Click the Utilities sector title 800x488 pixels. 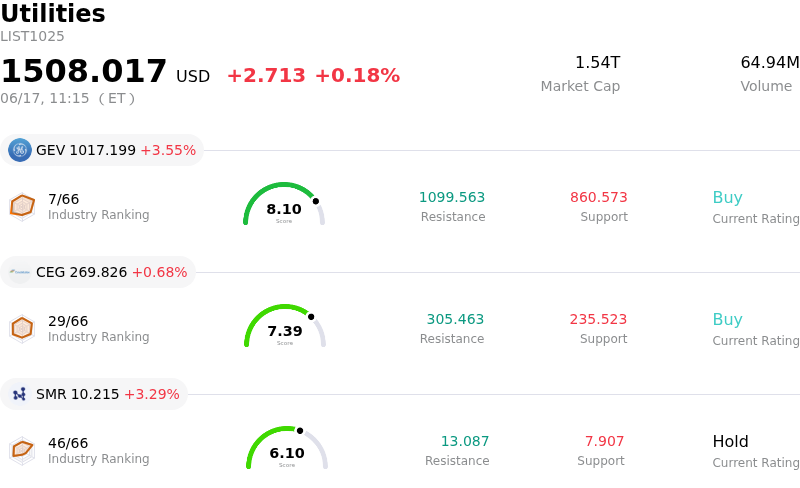pyautogui.click(x=53, y=13)
